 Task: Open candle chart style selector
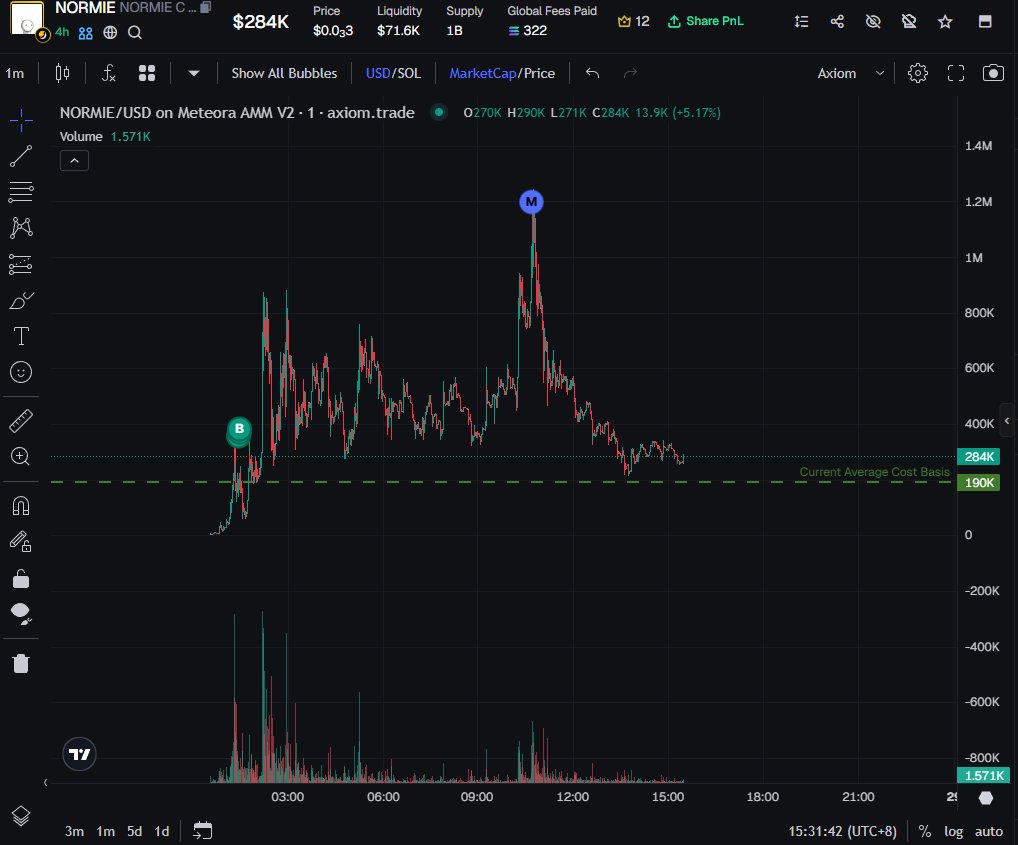tap(62, 73)
